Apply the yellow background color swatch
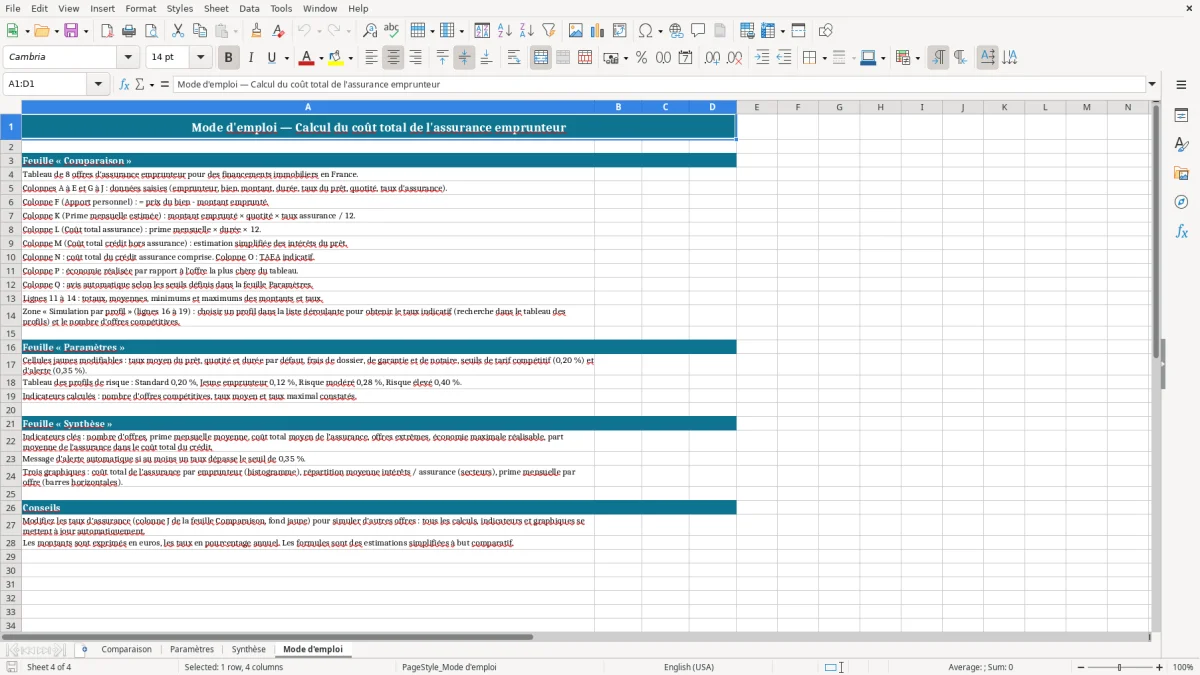1200x675 pixels. coord(336,58)
